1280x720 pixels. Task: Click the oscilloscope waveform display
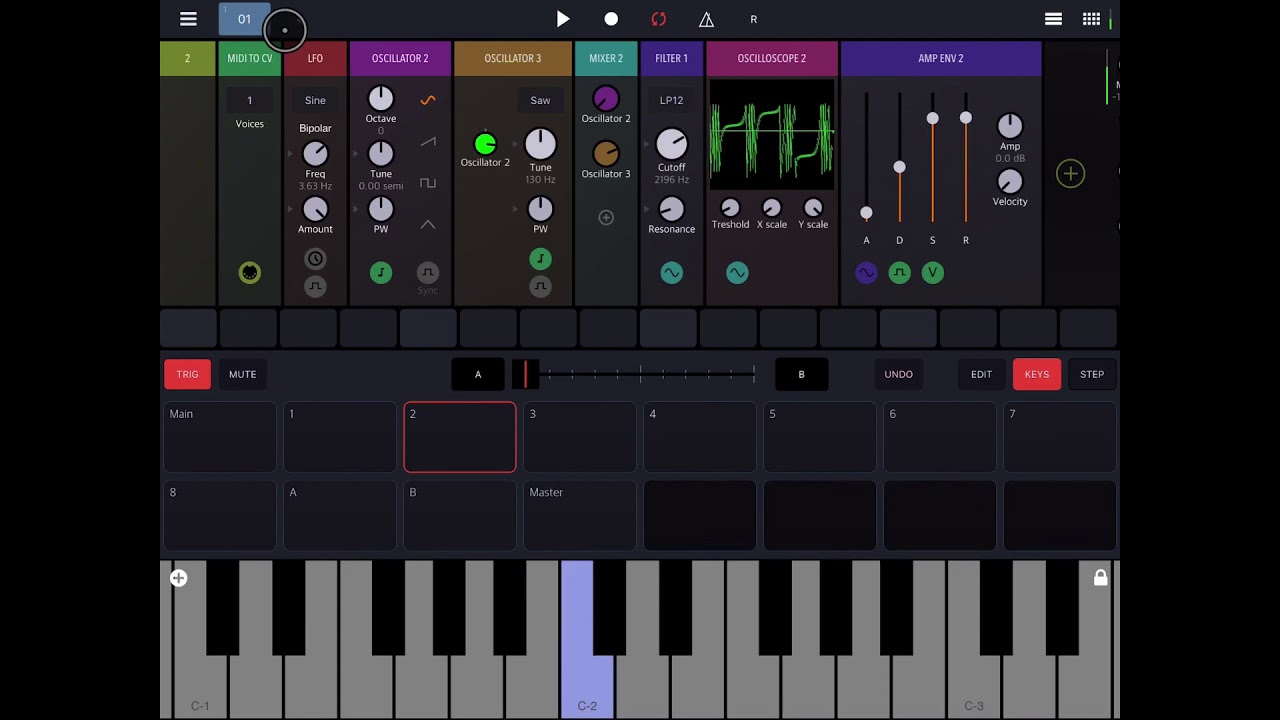[771, 135]
